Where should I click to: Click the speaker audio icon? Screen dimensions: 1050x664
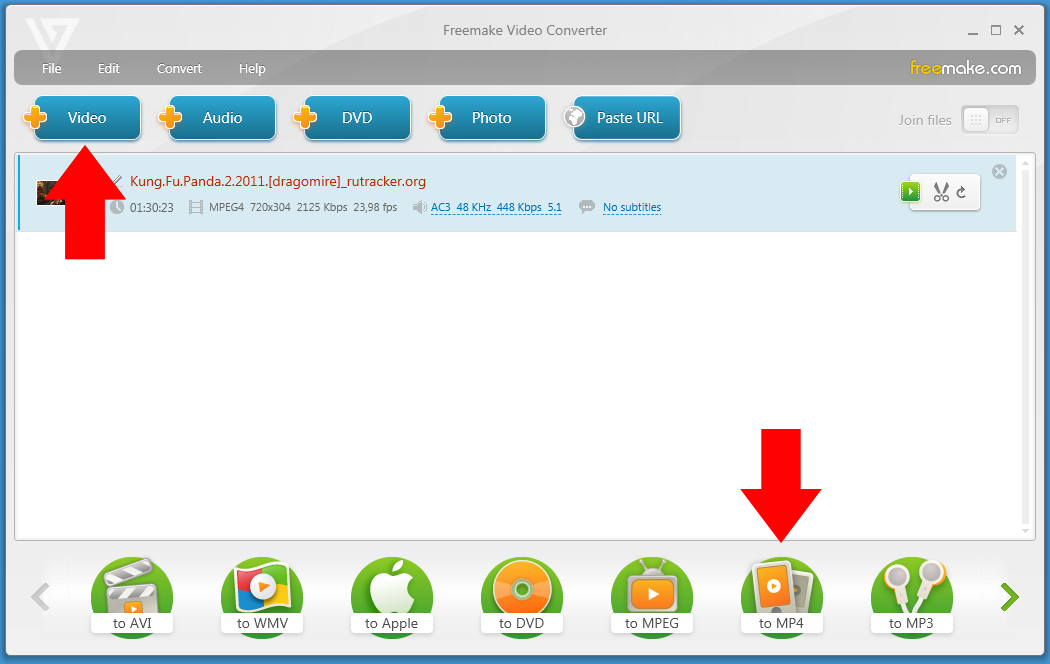tap(419, 208)
